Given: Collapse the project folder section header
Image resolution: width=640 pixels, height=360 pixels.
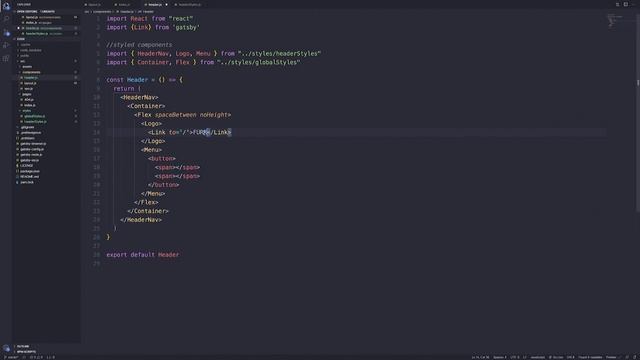Looking at the screenshot, I should point(20,39).
